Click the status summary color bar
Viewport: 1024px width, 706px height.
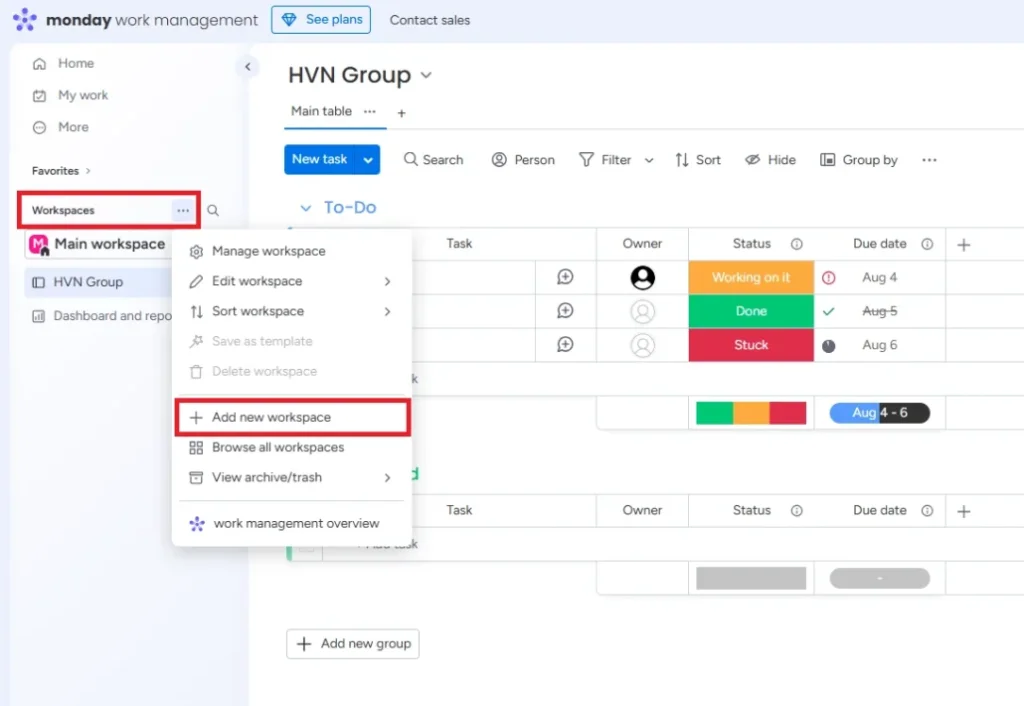click(751, 413)
